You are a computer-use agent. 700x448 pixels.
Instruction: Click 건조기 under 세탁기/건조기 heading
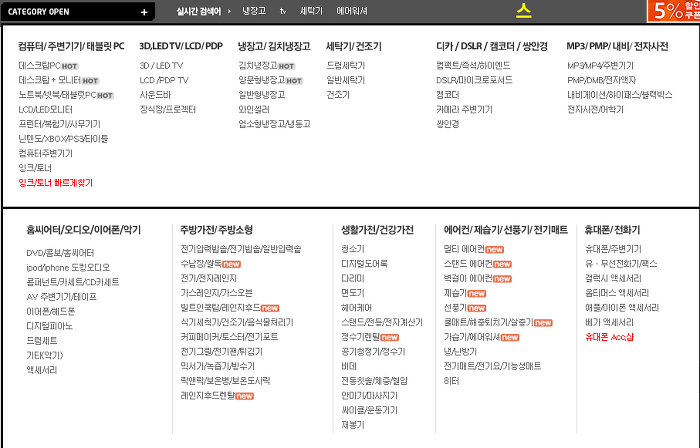point(338,95)
